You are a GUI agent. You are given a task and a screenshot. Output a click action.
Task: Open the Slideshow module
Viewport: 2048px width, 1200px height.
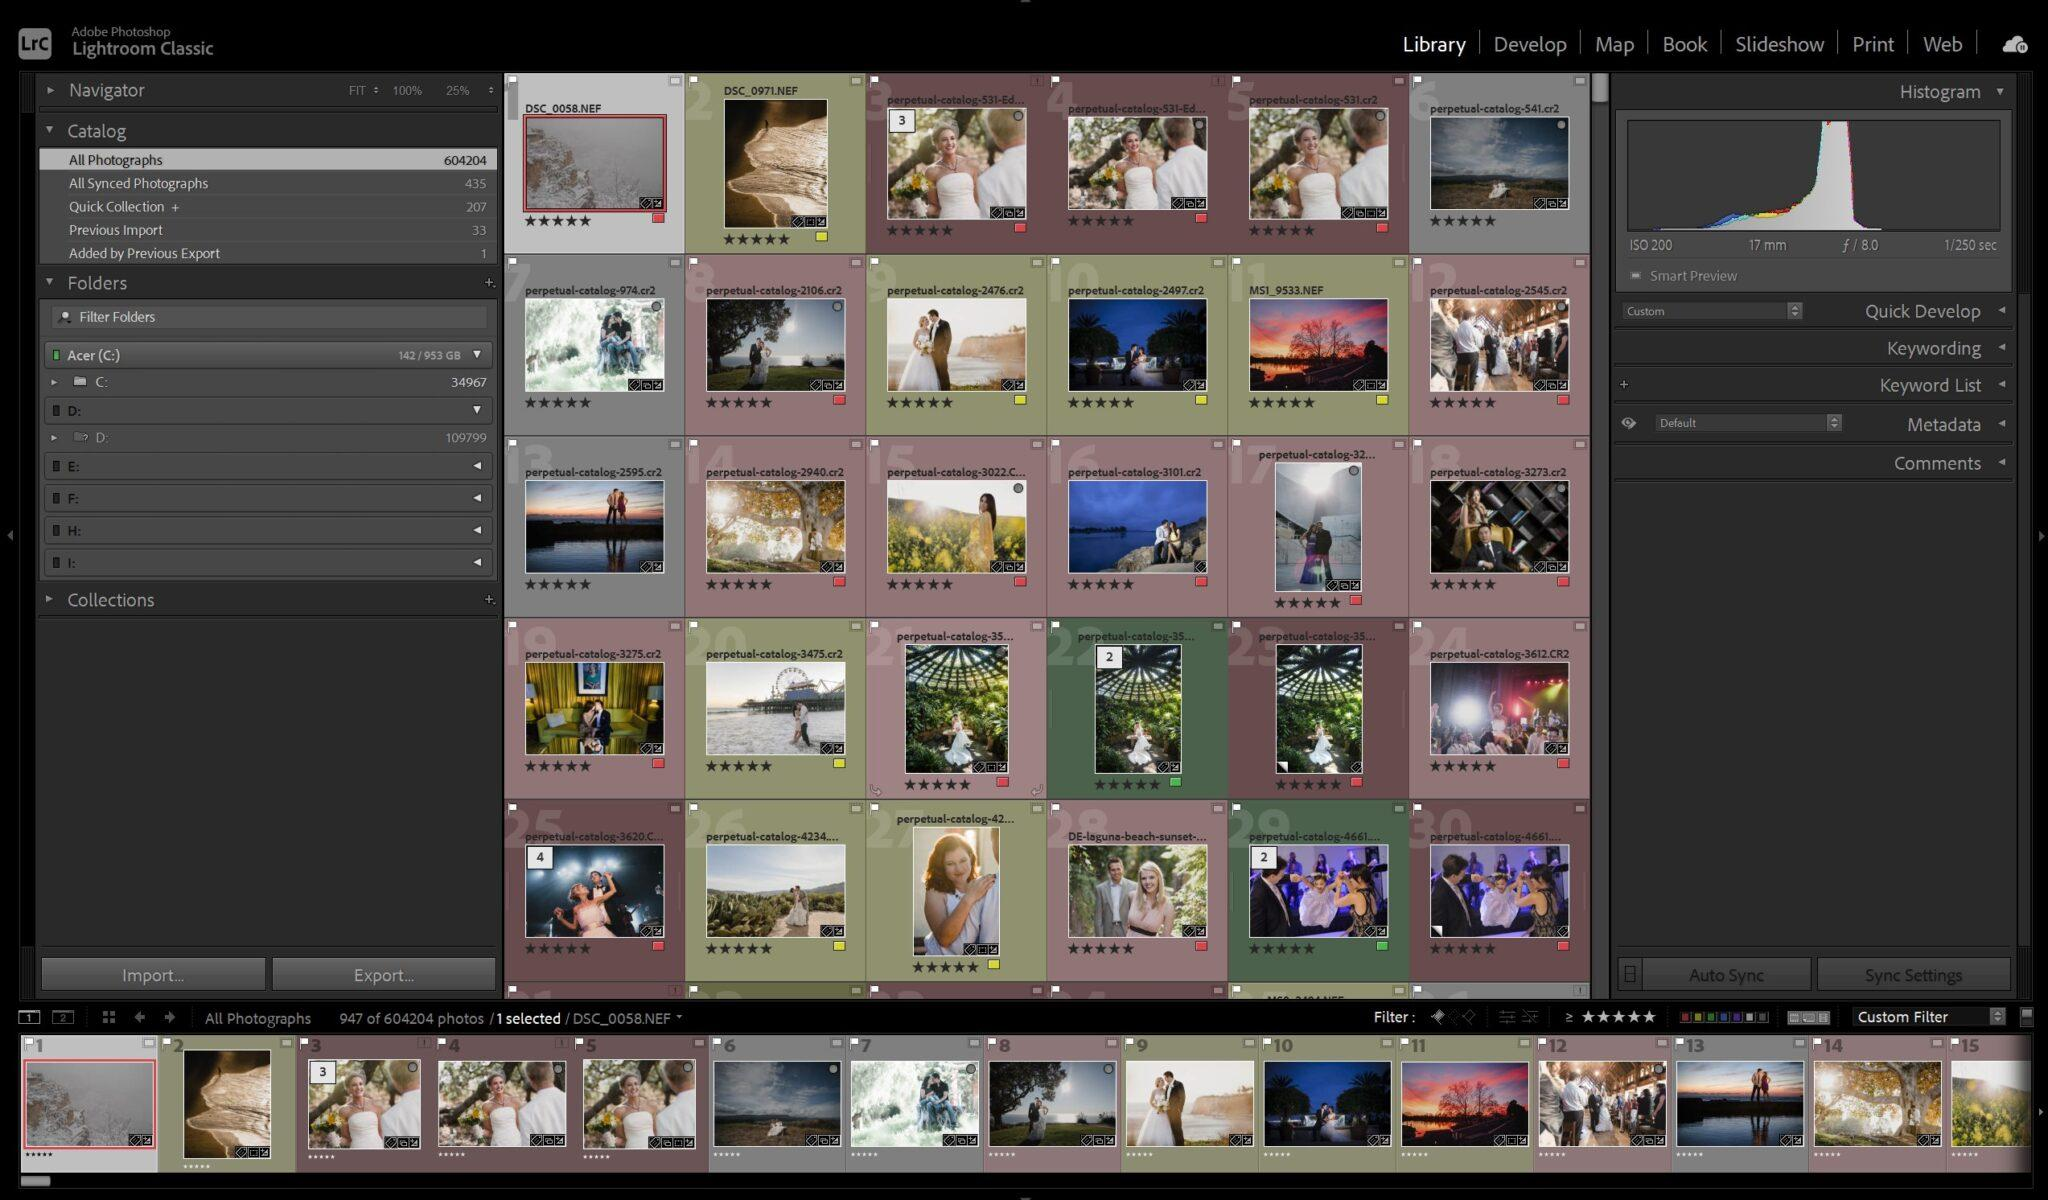coord(1779,44)
